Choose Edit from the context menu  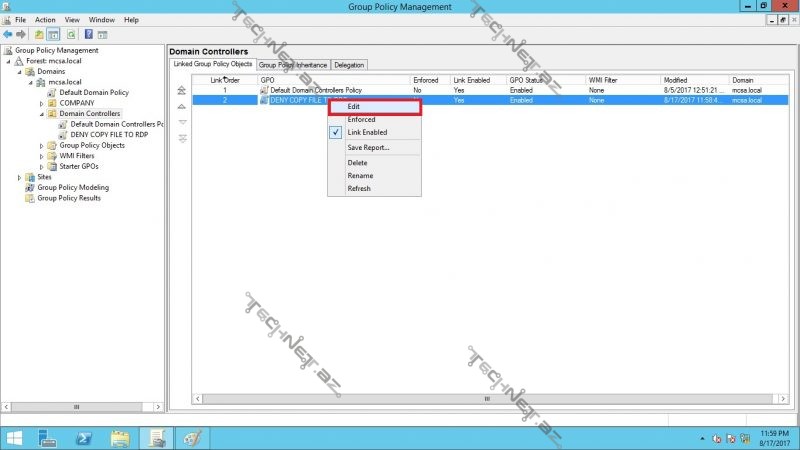pyautogui.click(x=354, y=107)
